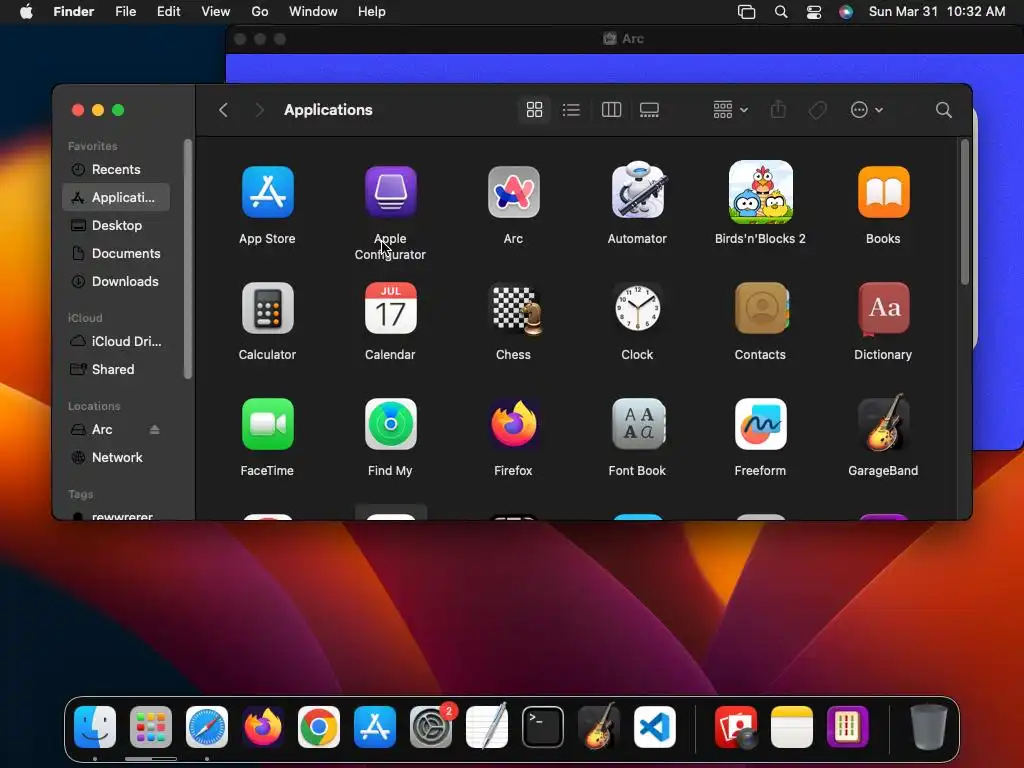Open the Window menu in menu bar

pyautogui.click(x=313, y=12)
